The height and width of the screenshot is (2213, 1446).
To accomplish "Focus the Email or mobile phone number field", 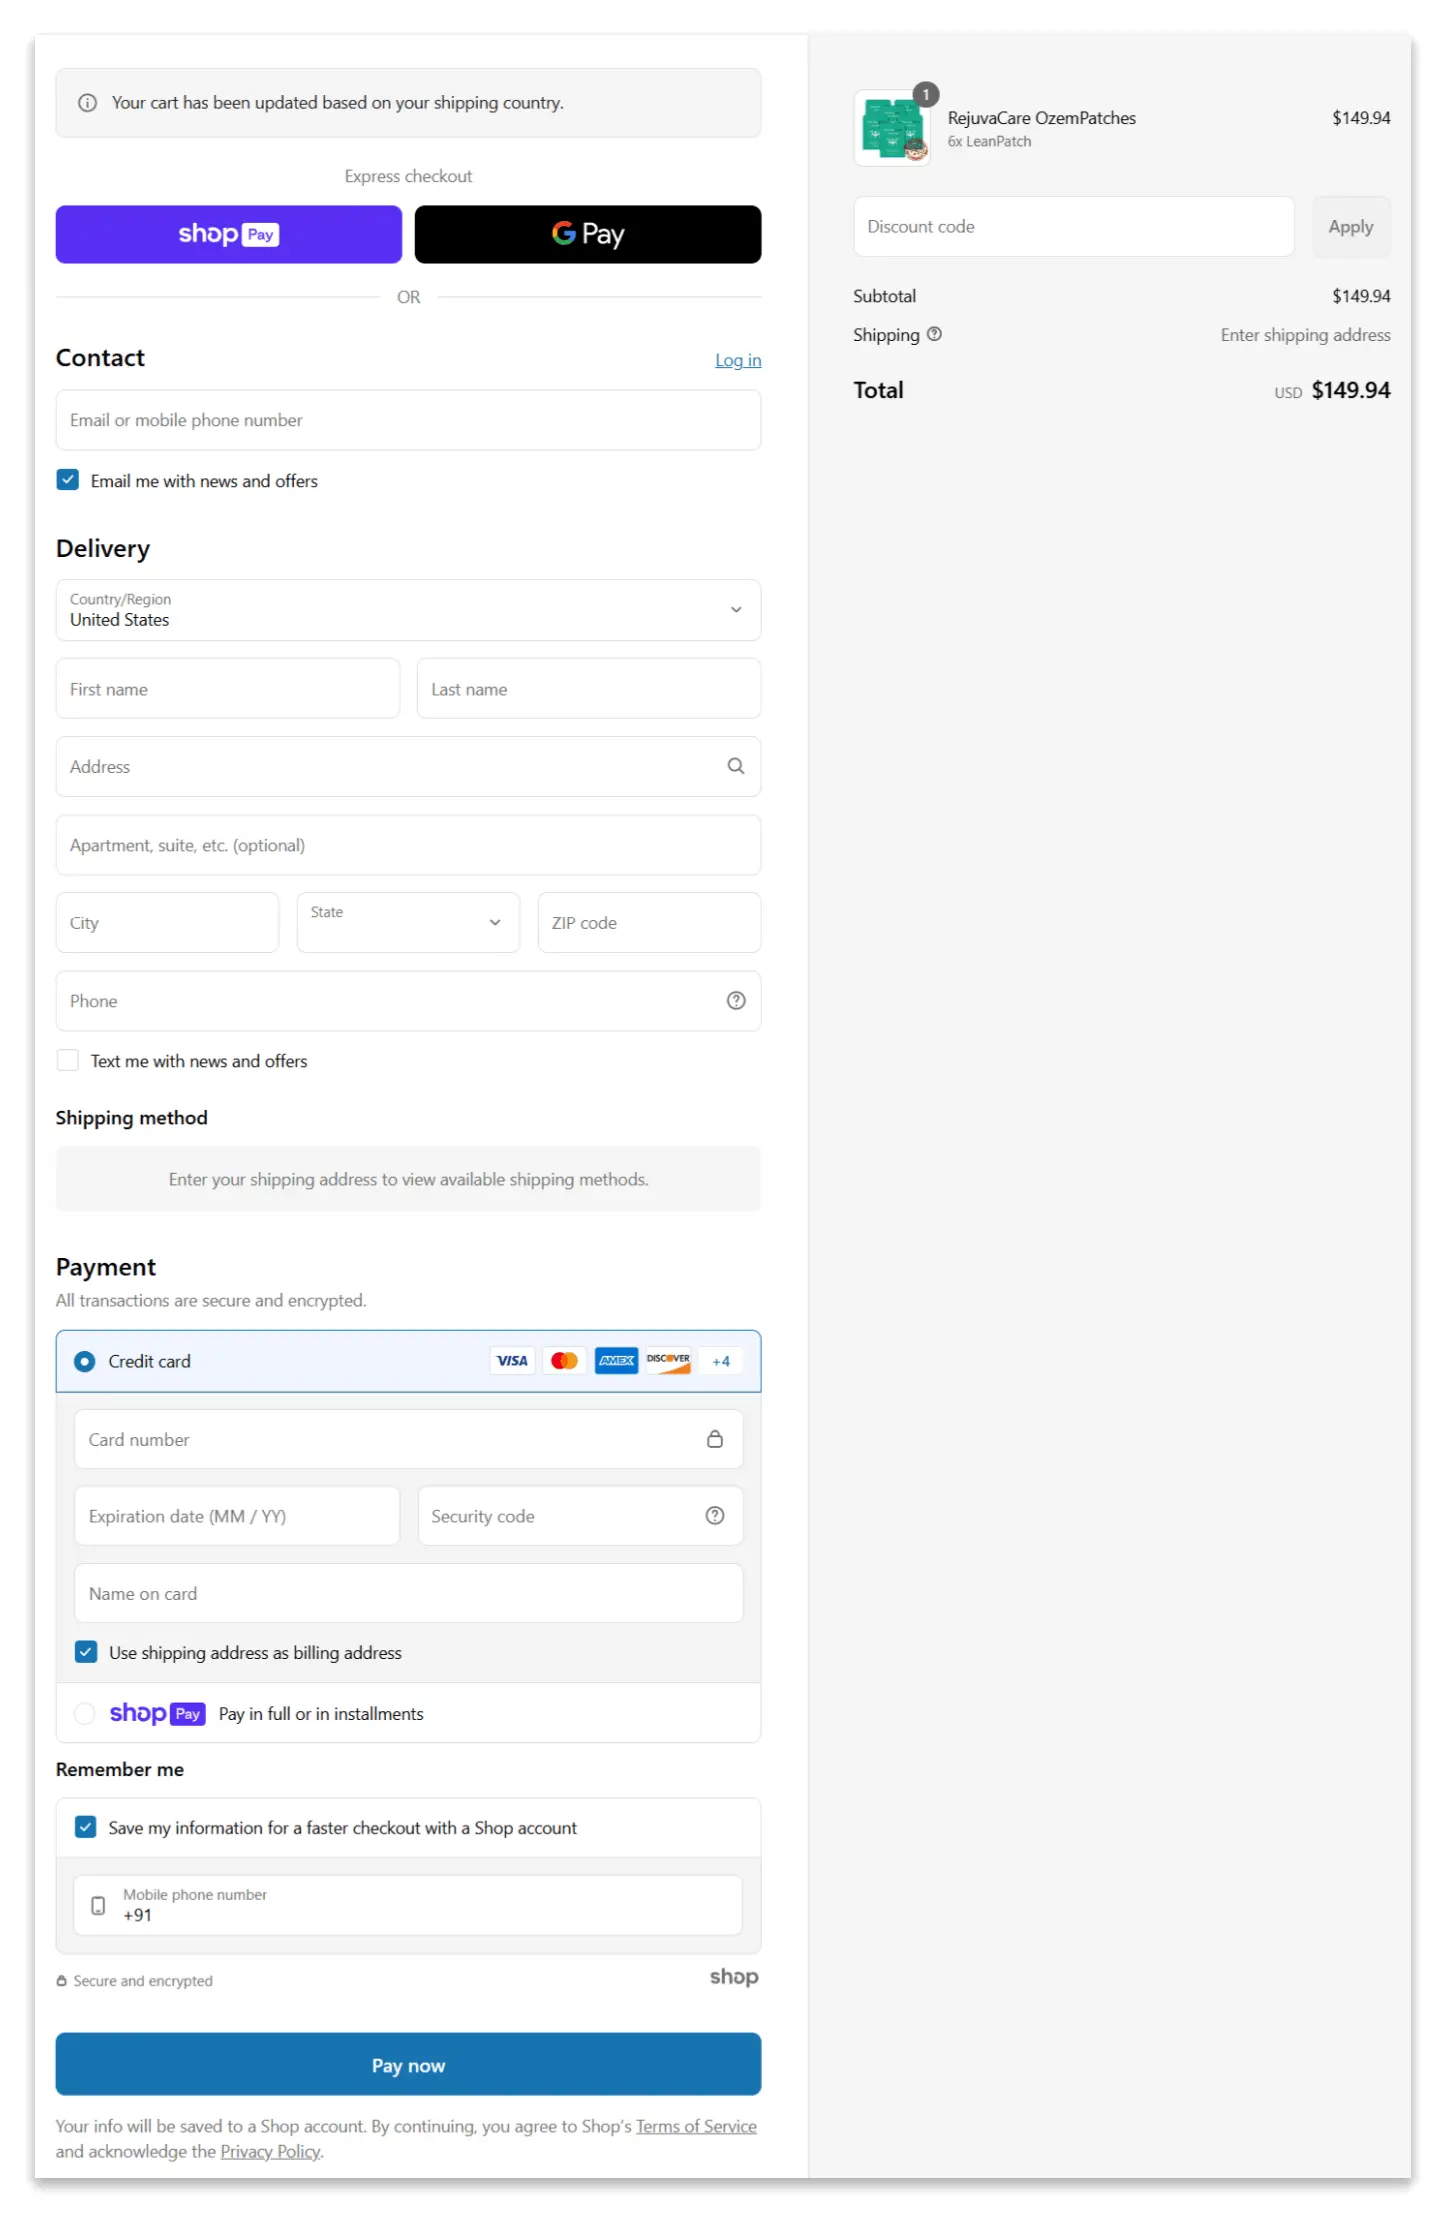I will [408, 420].
